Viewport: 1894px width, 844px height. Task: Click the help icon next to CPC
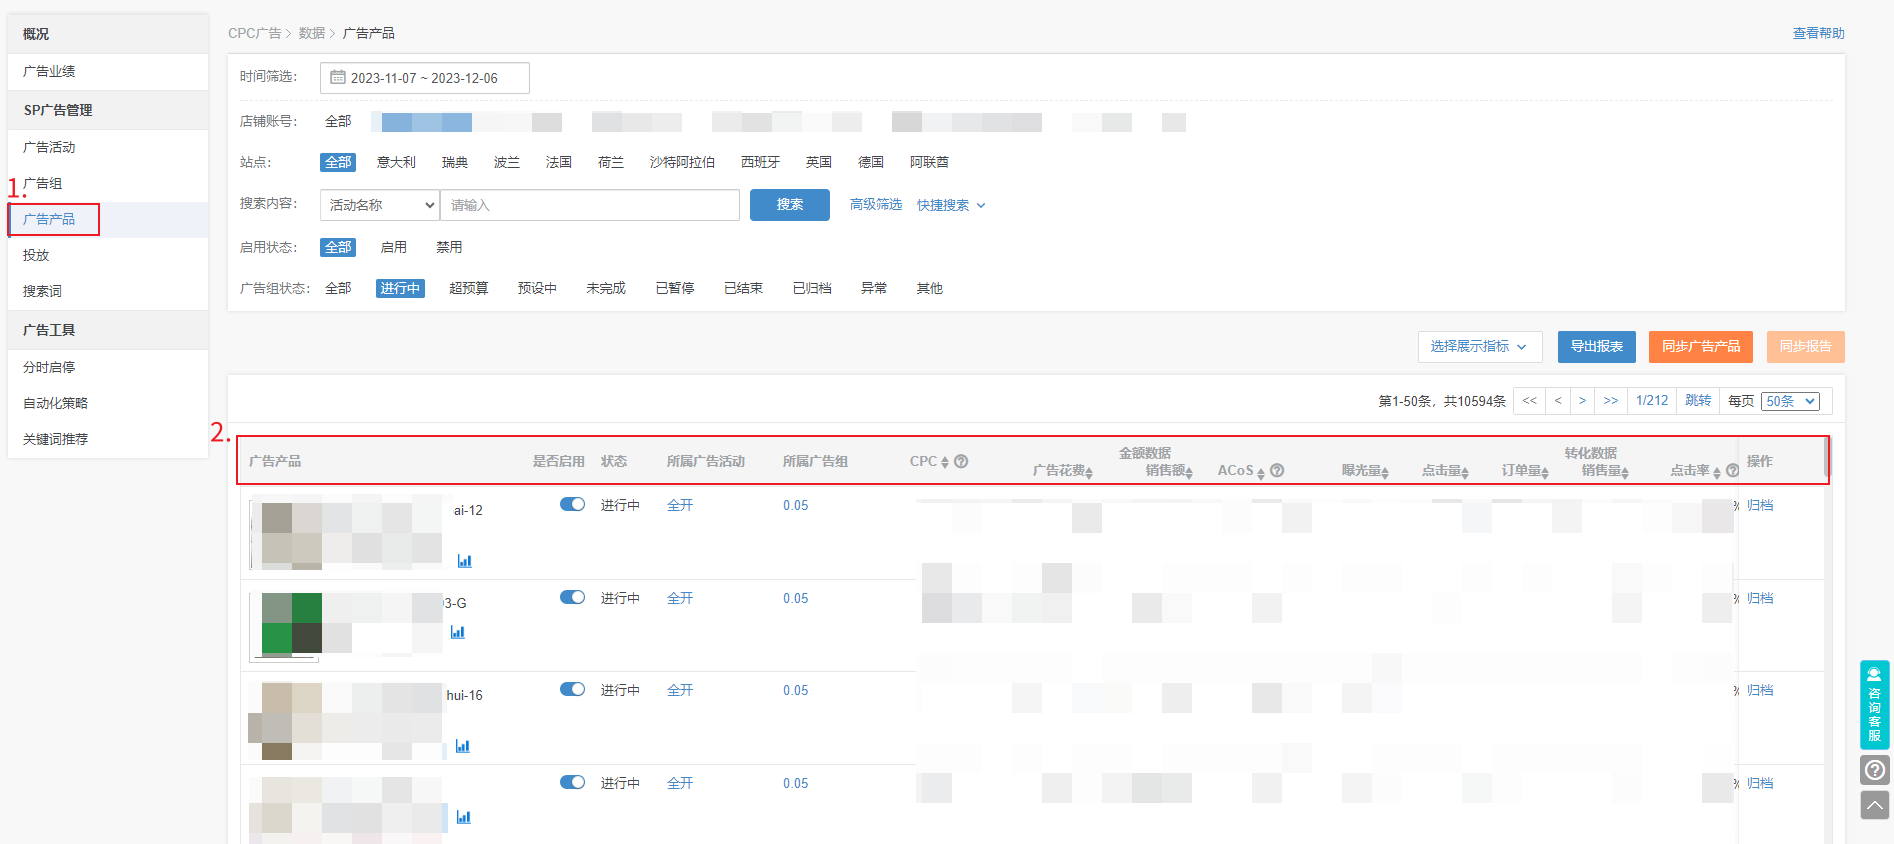tap(961, 462)
